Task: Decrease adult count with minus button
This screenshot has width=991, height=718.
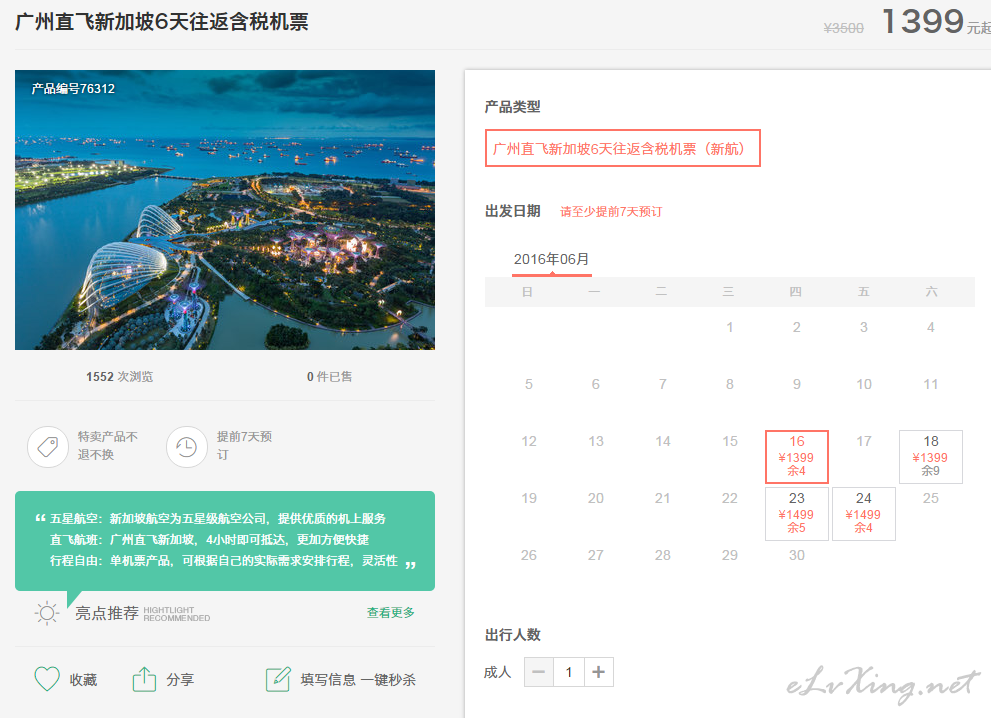Action: click(x=538, y=672)
